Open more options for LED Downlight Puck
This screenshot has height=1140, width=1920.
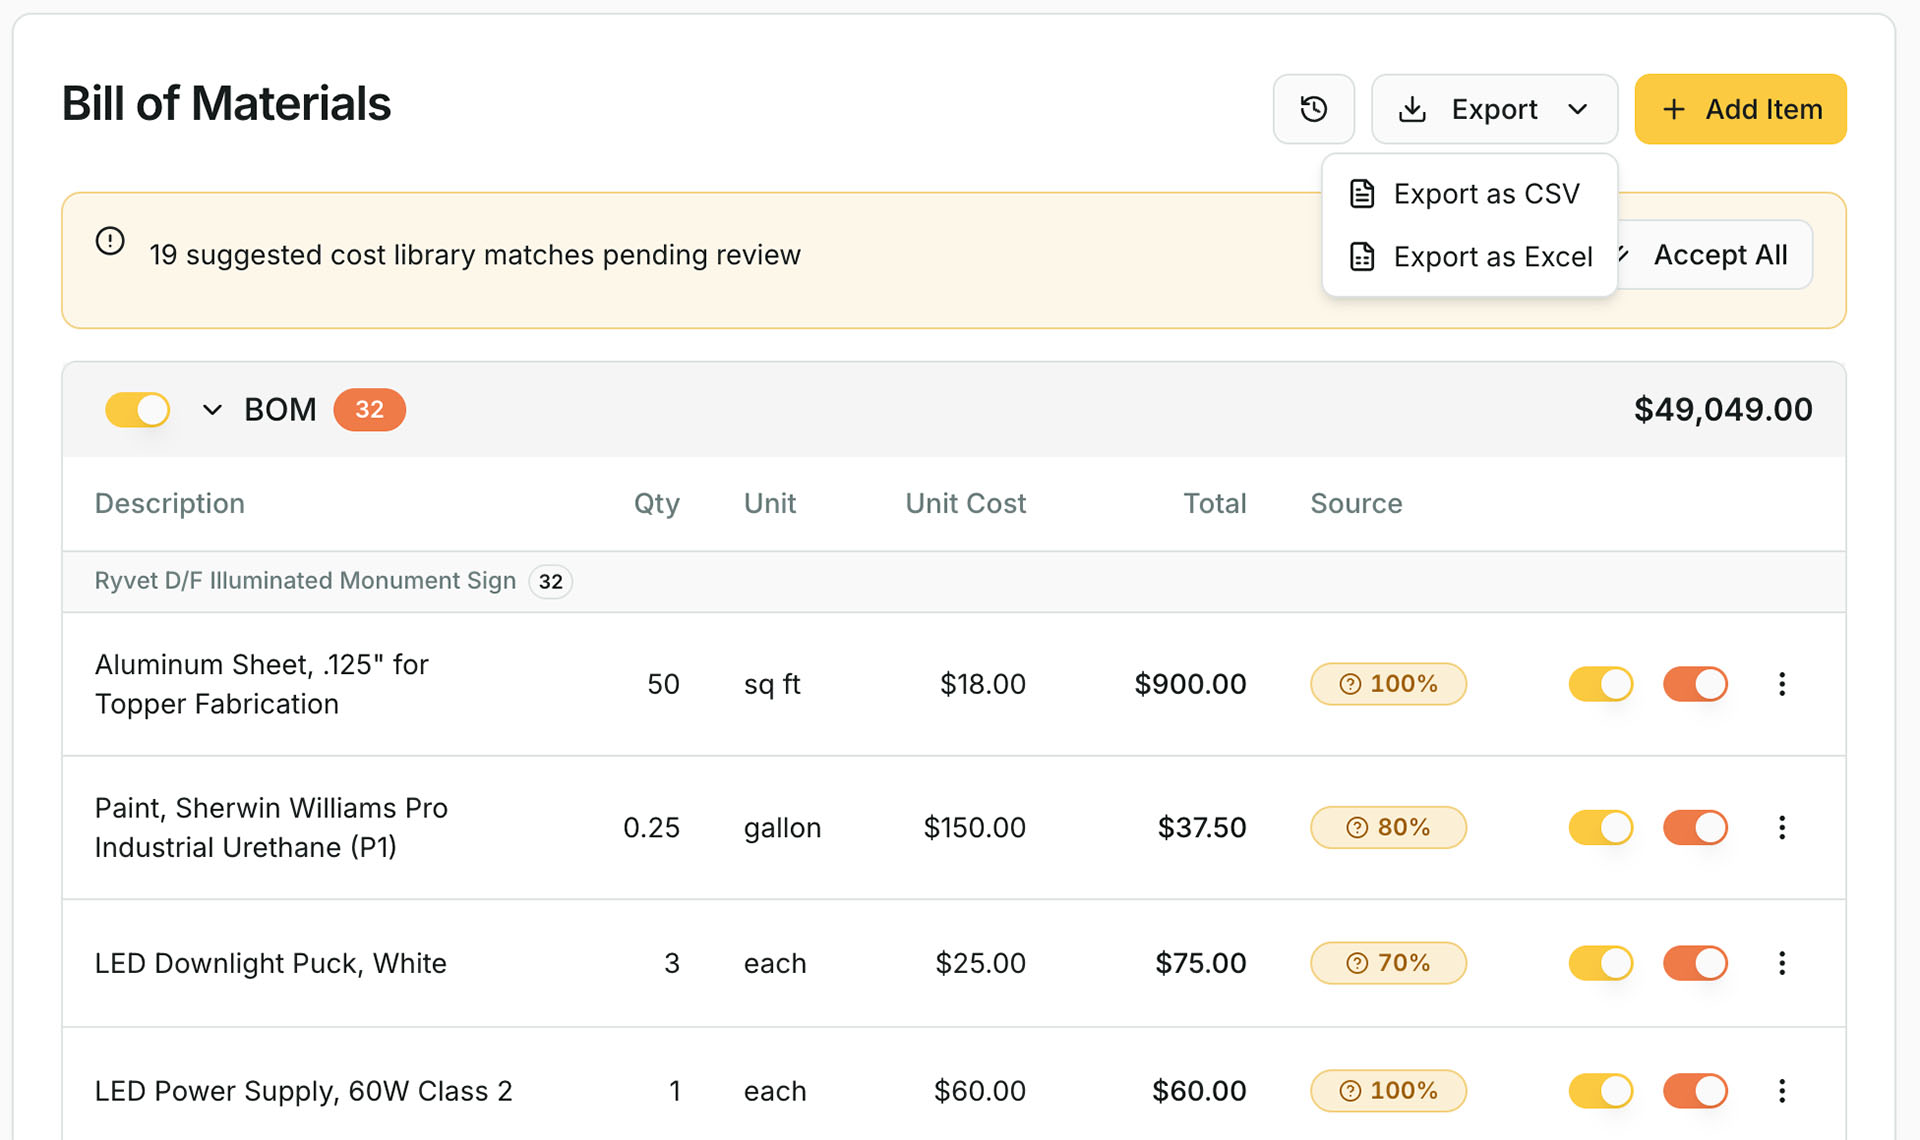1782,963
